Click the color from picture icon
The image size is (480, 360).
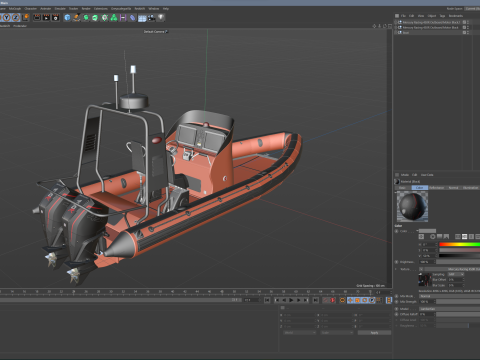[446, 237]
